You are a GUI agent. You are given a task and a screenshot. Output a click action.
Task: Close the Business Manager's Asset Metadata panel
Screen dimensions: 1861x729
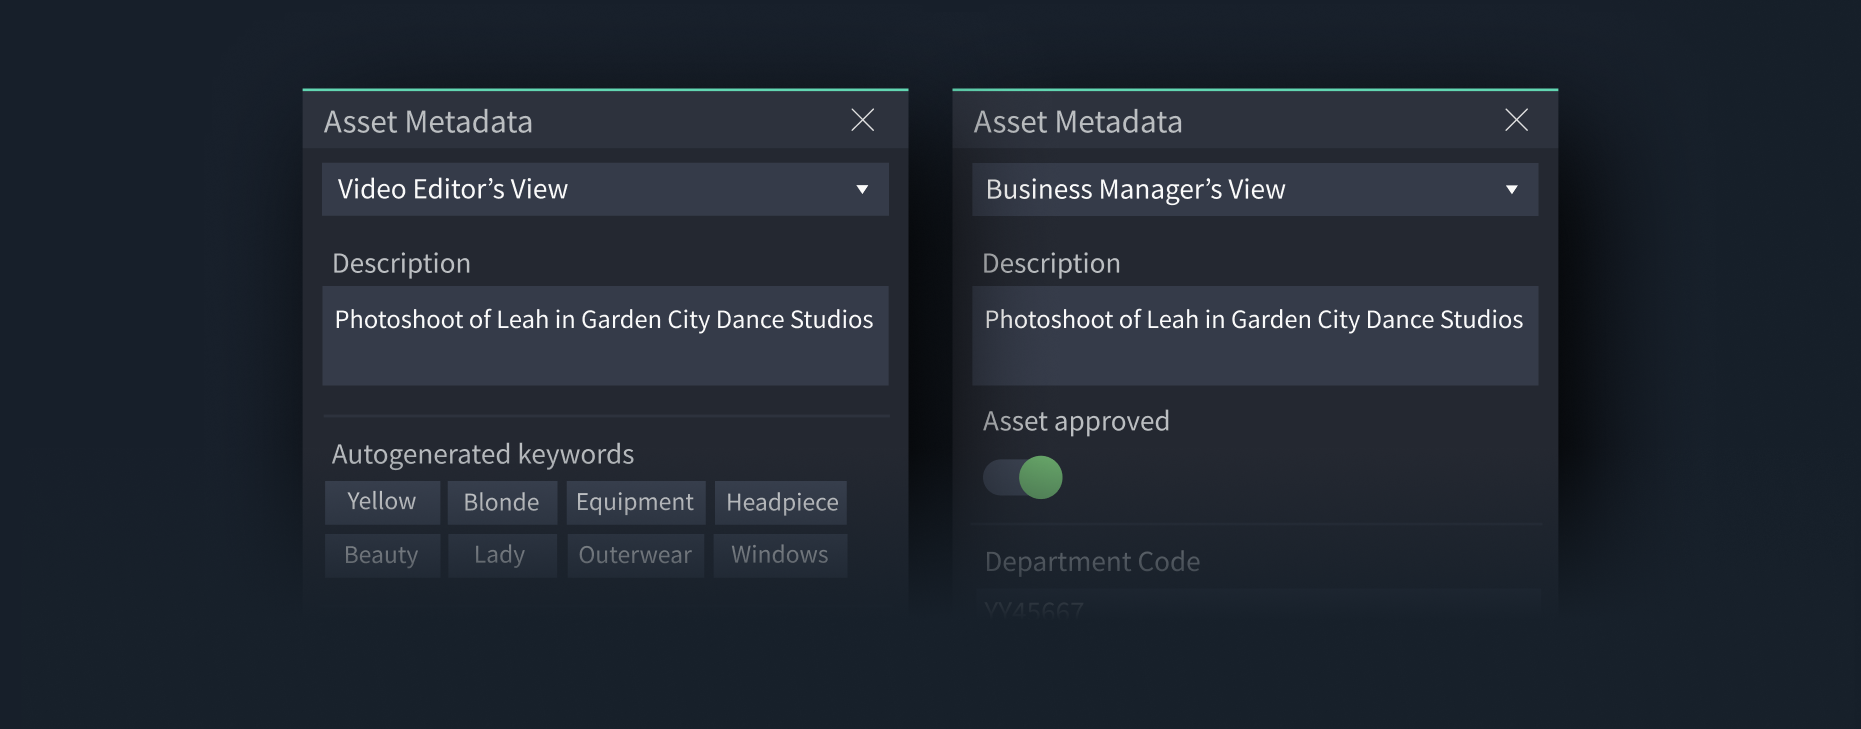click(x=1516, y=120)
